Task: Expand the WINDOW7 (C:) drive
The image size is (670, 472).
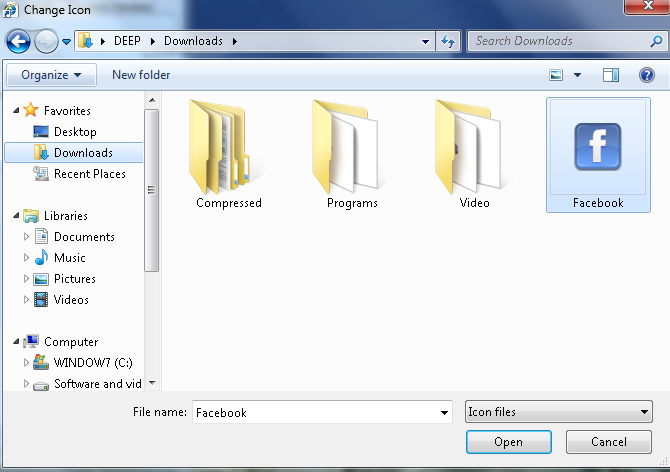Action: coord(26,363)
